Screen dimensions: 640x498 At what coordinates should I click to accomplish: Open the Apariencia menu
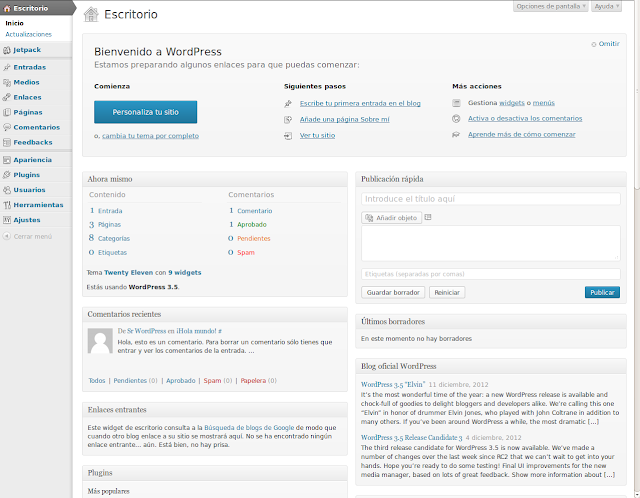(36, 160)
